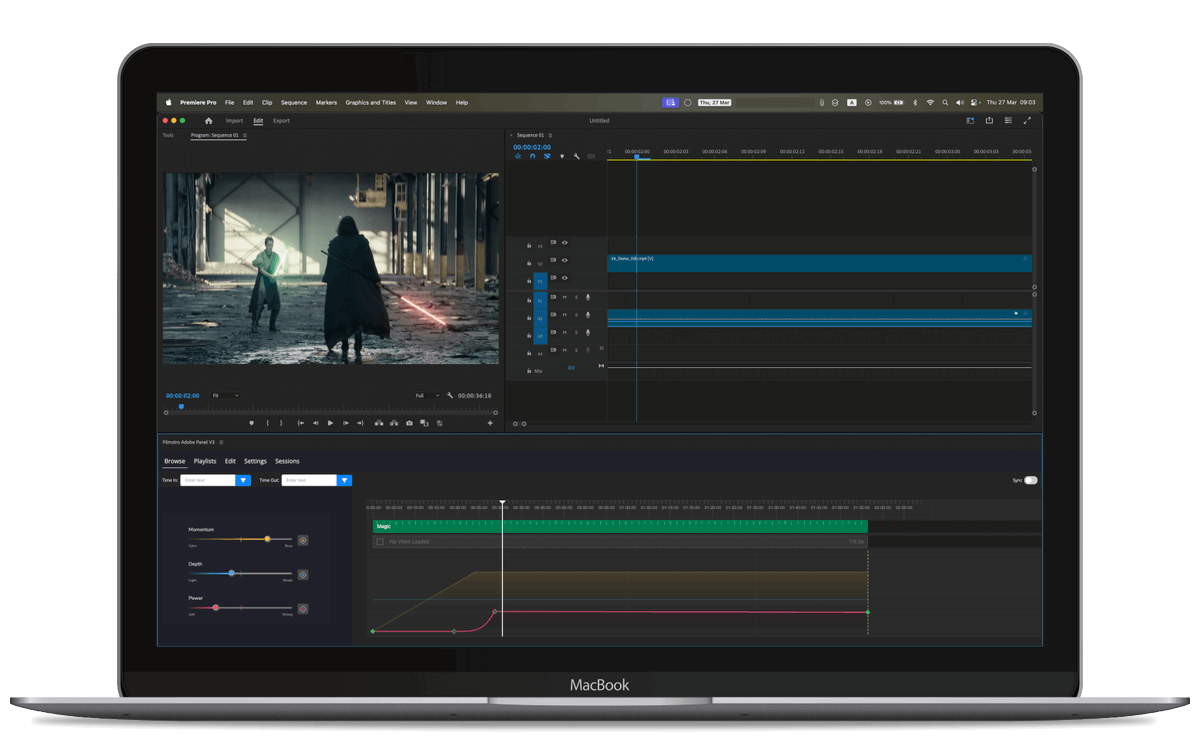This screenshot has height=743, width=1200.
Task: Click Import in the top workspace bar
Action: pyautogui.click(x=234, y=121)
